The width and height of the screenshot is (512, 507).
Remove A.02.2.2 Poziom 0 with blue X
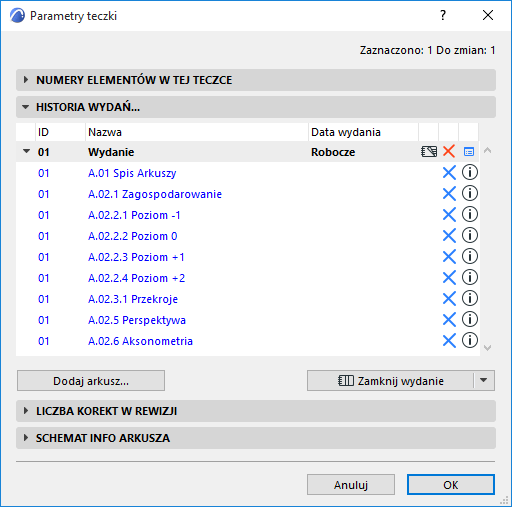(x=449, y=236)
